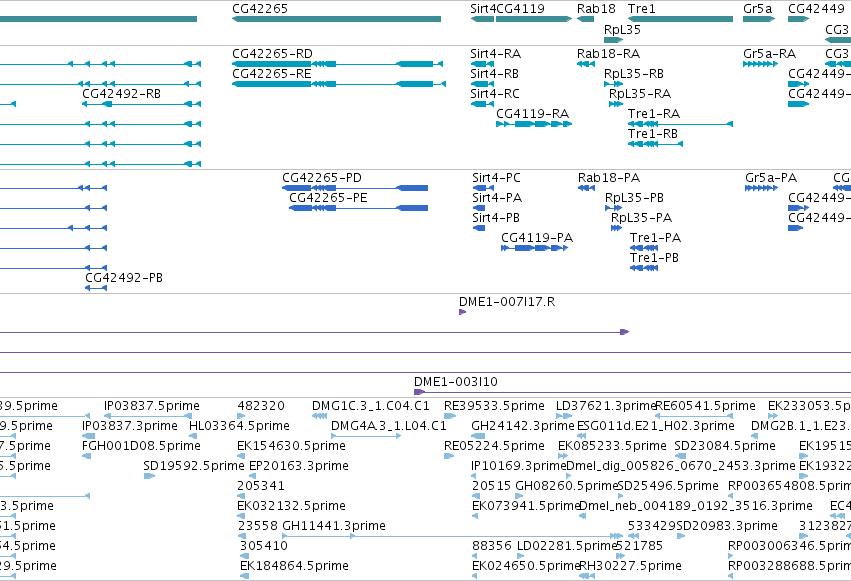Select the CG42265-PE protein label
The height and width of the screenshot is (581, 851).
tap(328, 198)
